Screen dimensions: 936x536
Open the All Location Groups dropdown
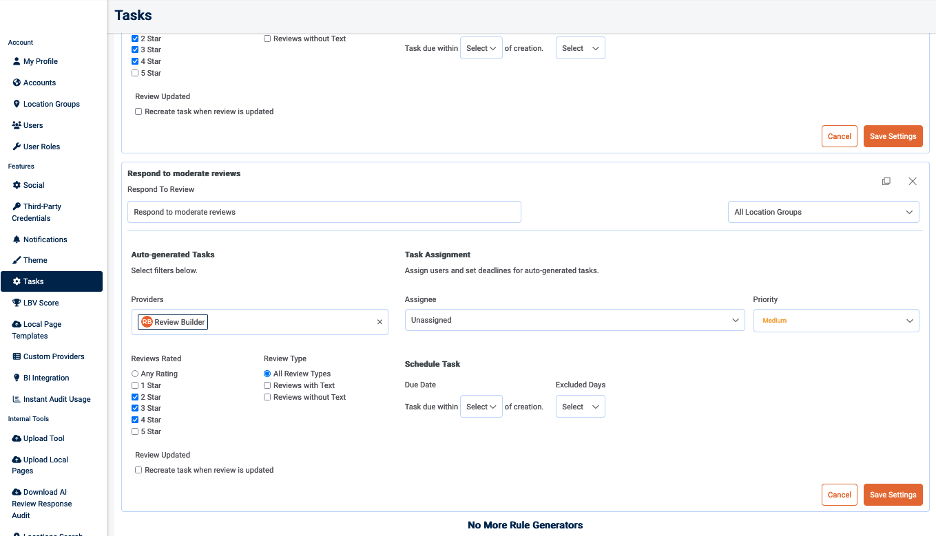point(823,212)
